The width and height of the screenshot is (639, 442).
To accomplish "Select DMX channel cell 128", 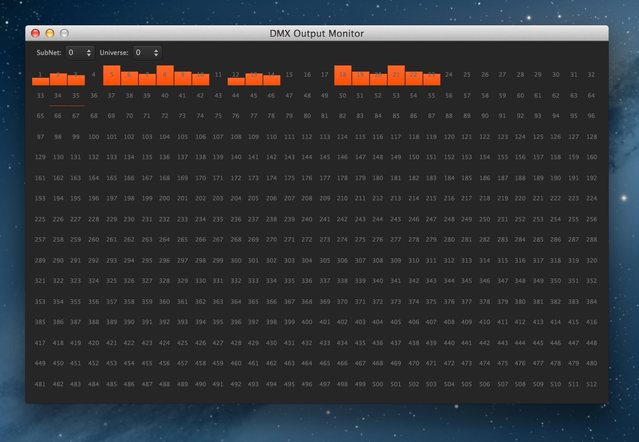I will (x=591, y=137).
